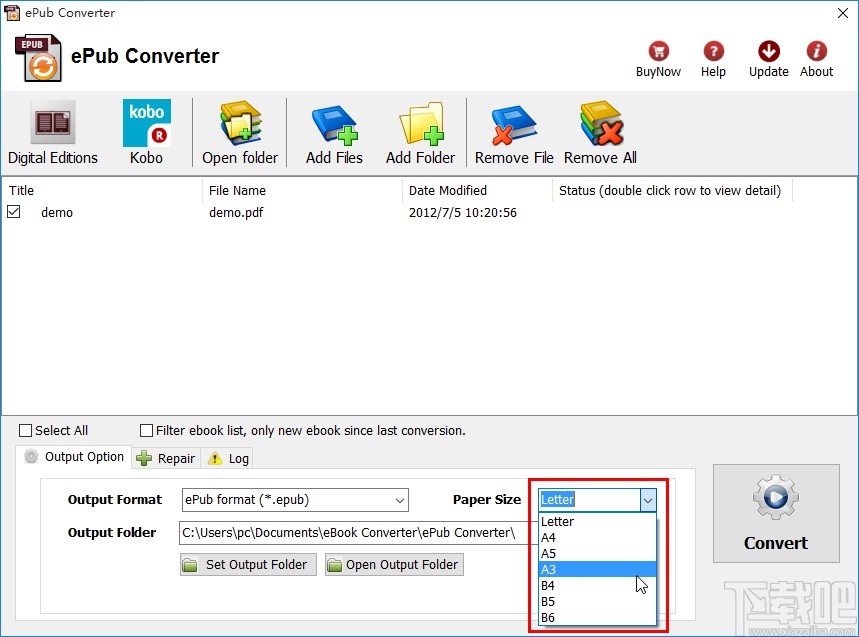Choose B6 in the Paper Size list
This screenshot has height=637, width=859.
(x=597, y=617)
